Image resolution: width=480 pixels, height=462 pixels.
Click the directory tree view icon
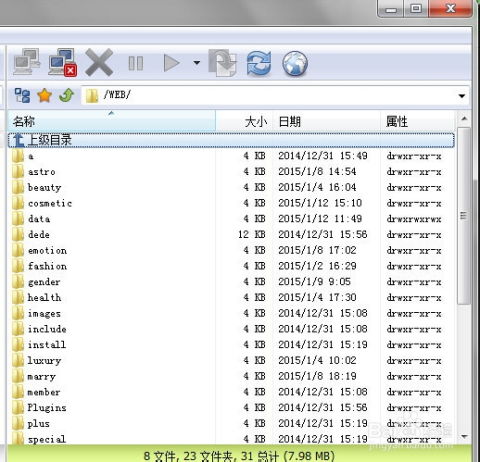click(22, 95)
